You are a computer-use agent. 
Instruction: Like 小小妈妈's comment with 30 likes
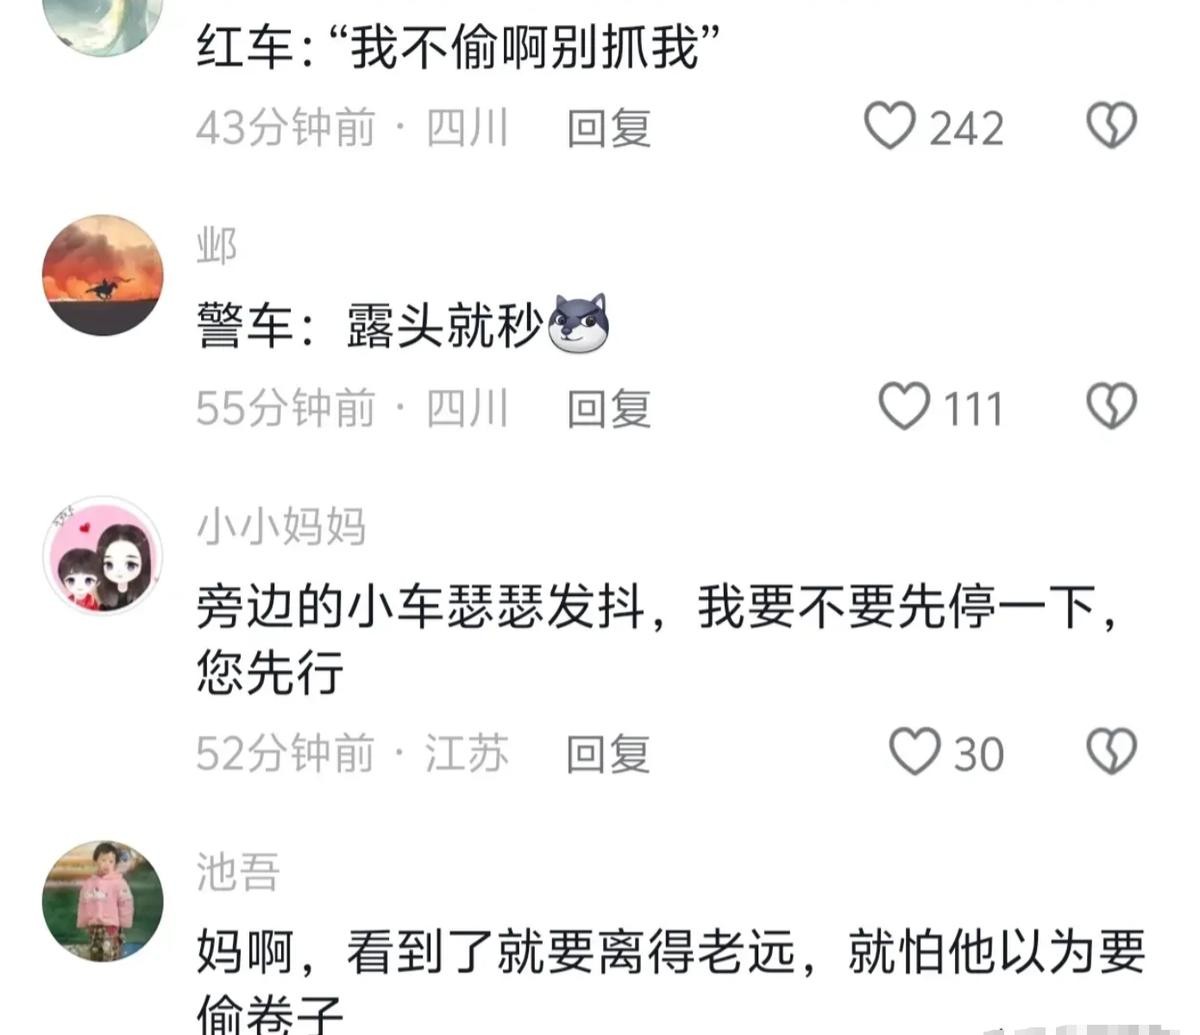tap(915, 751)
